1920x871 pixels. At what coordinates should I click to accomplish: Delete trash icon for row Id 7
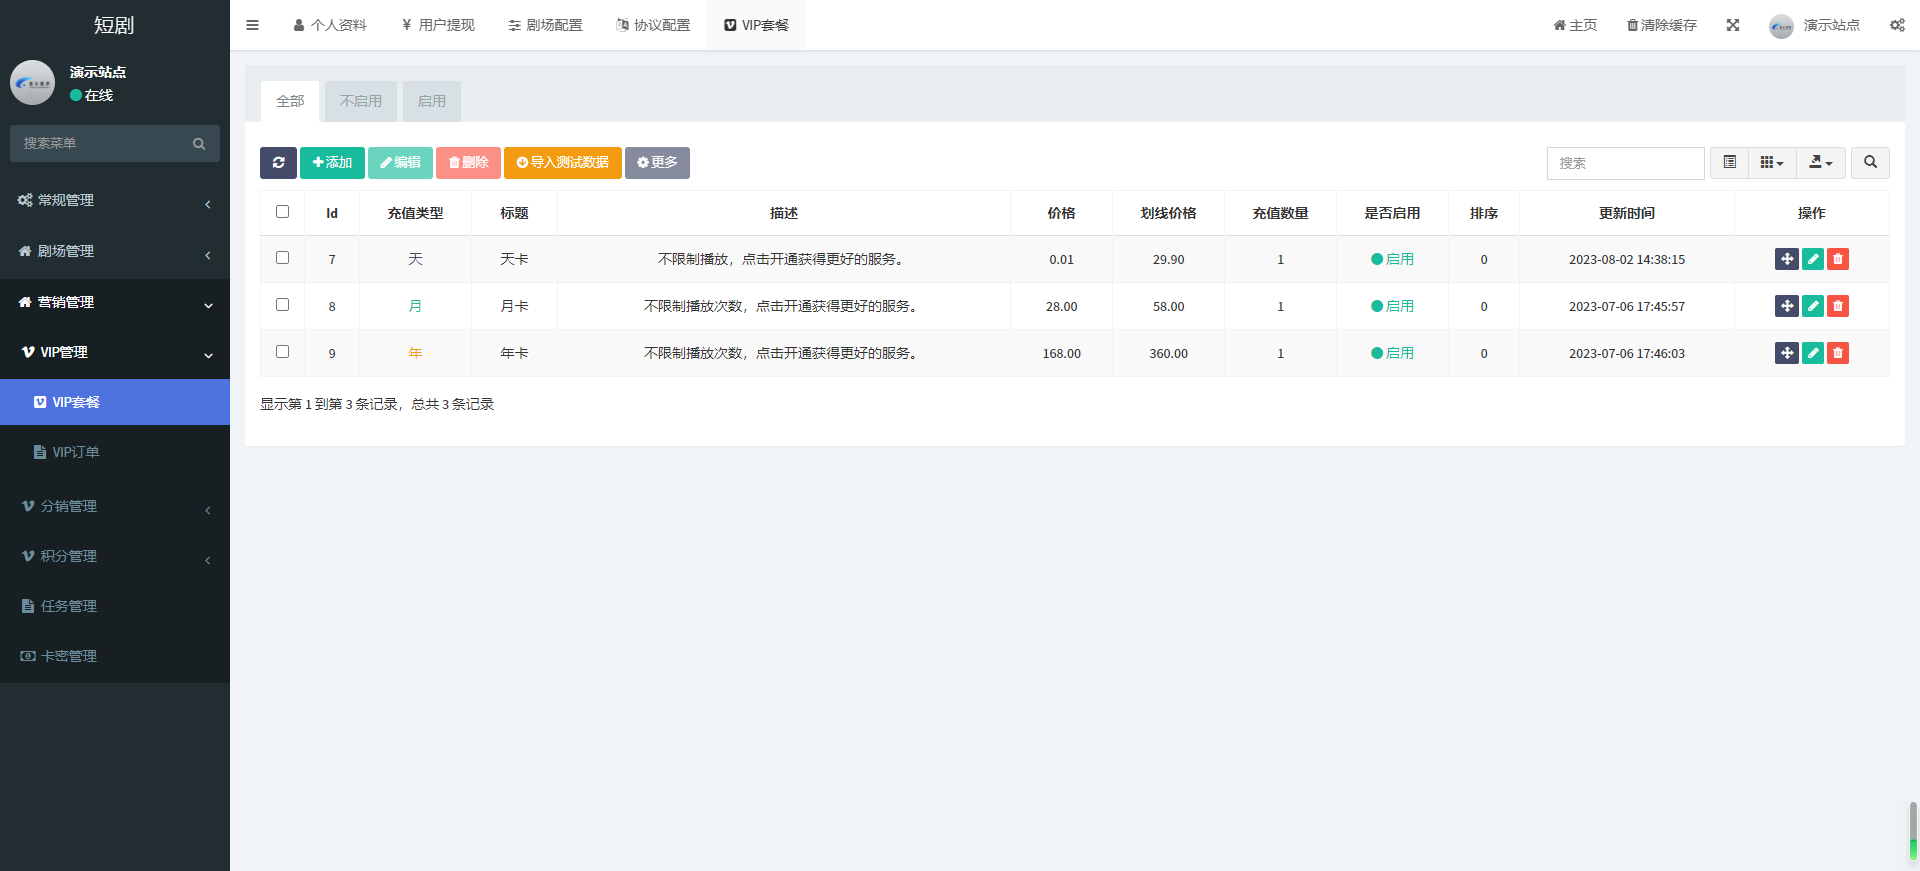(x=1838, y=259)
